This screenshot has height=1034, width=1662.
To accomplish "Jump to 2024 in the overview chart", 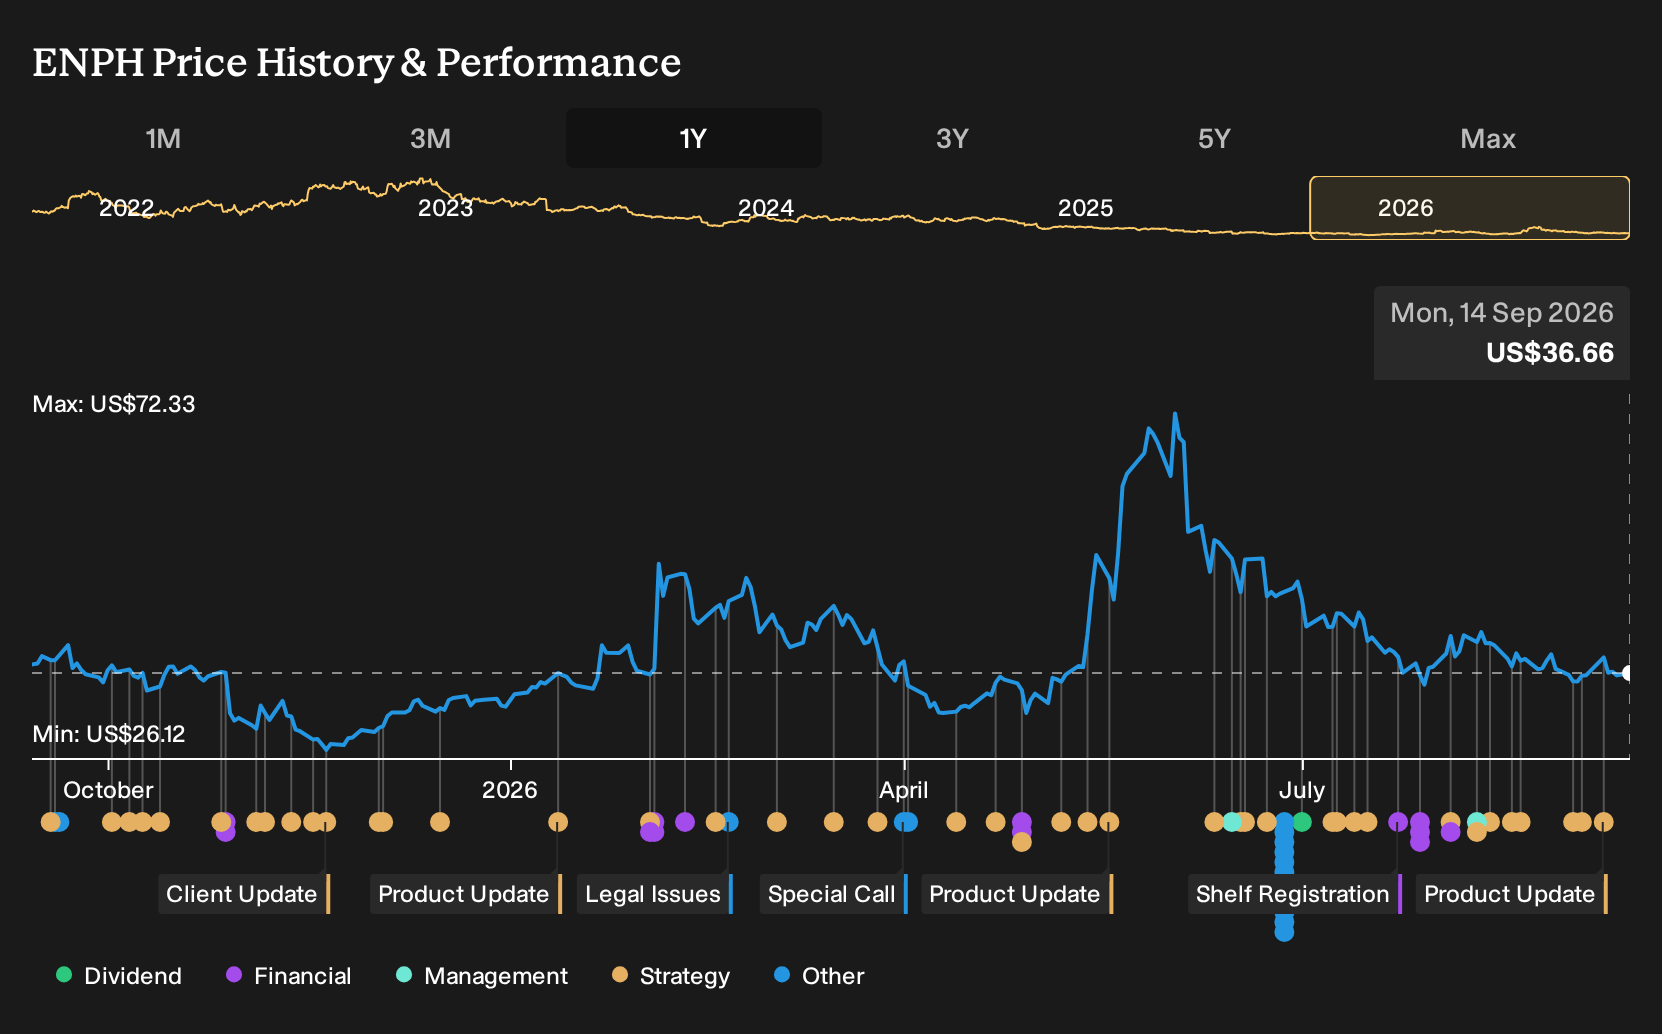I will pyautogui.click(x=766, y=208).
